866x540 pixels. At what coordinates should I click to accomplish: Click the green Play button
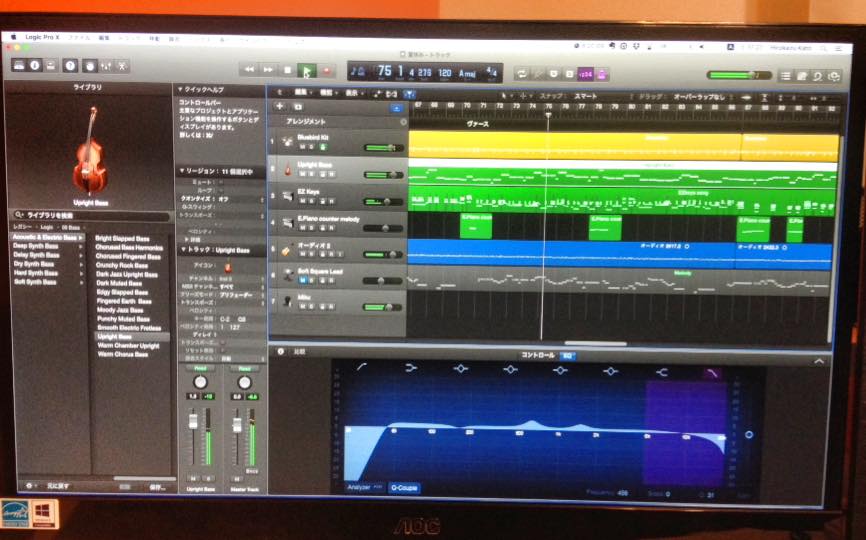(307, 71)
